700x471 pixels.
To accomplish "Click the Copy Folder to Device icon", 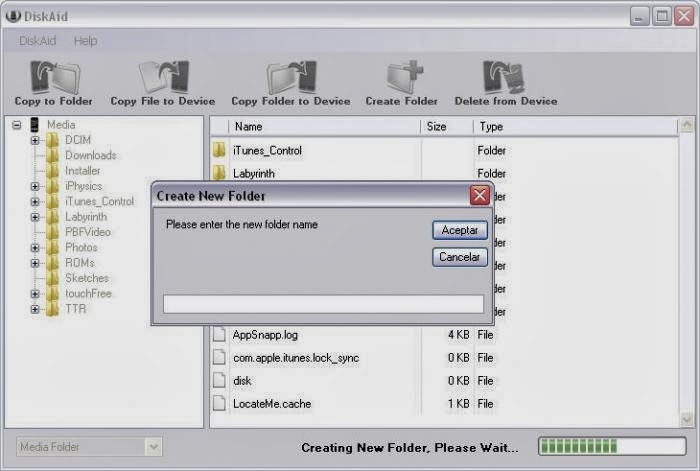I will click(x=292, y=77).
